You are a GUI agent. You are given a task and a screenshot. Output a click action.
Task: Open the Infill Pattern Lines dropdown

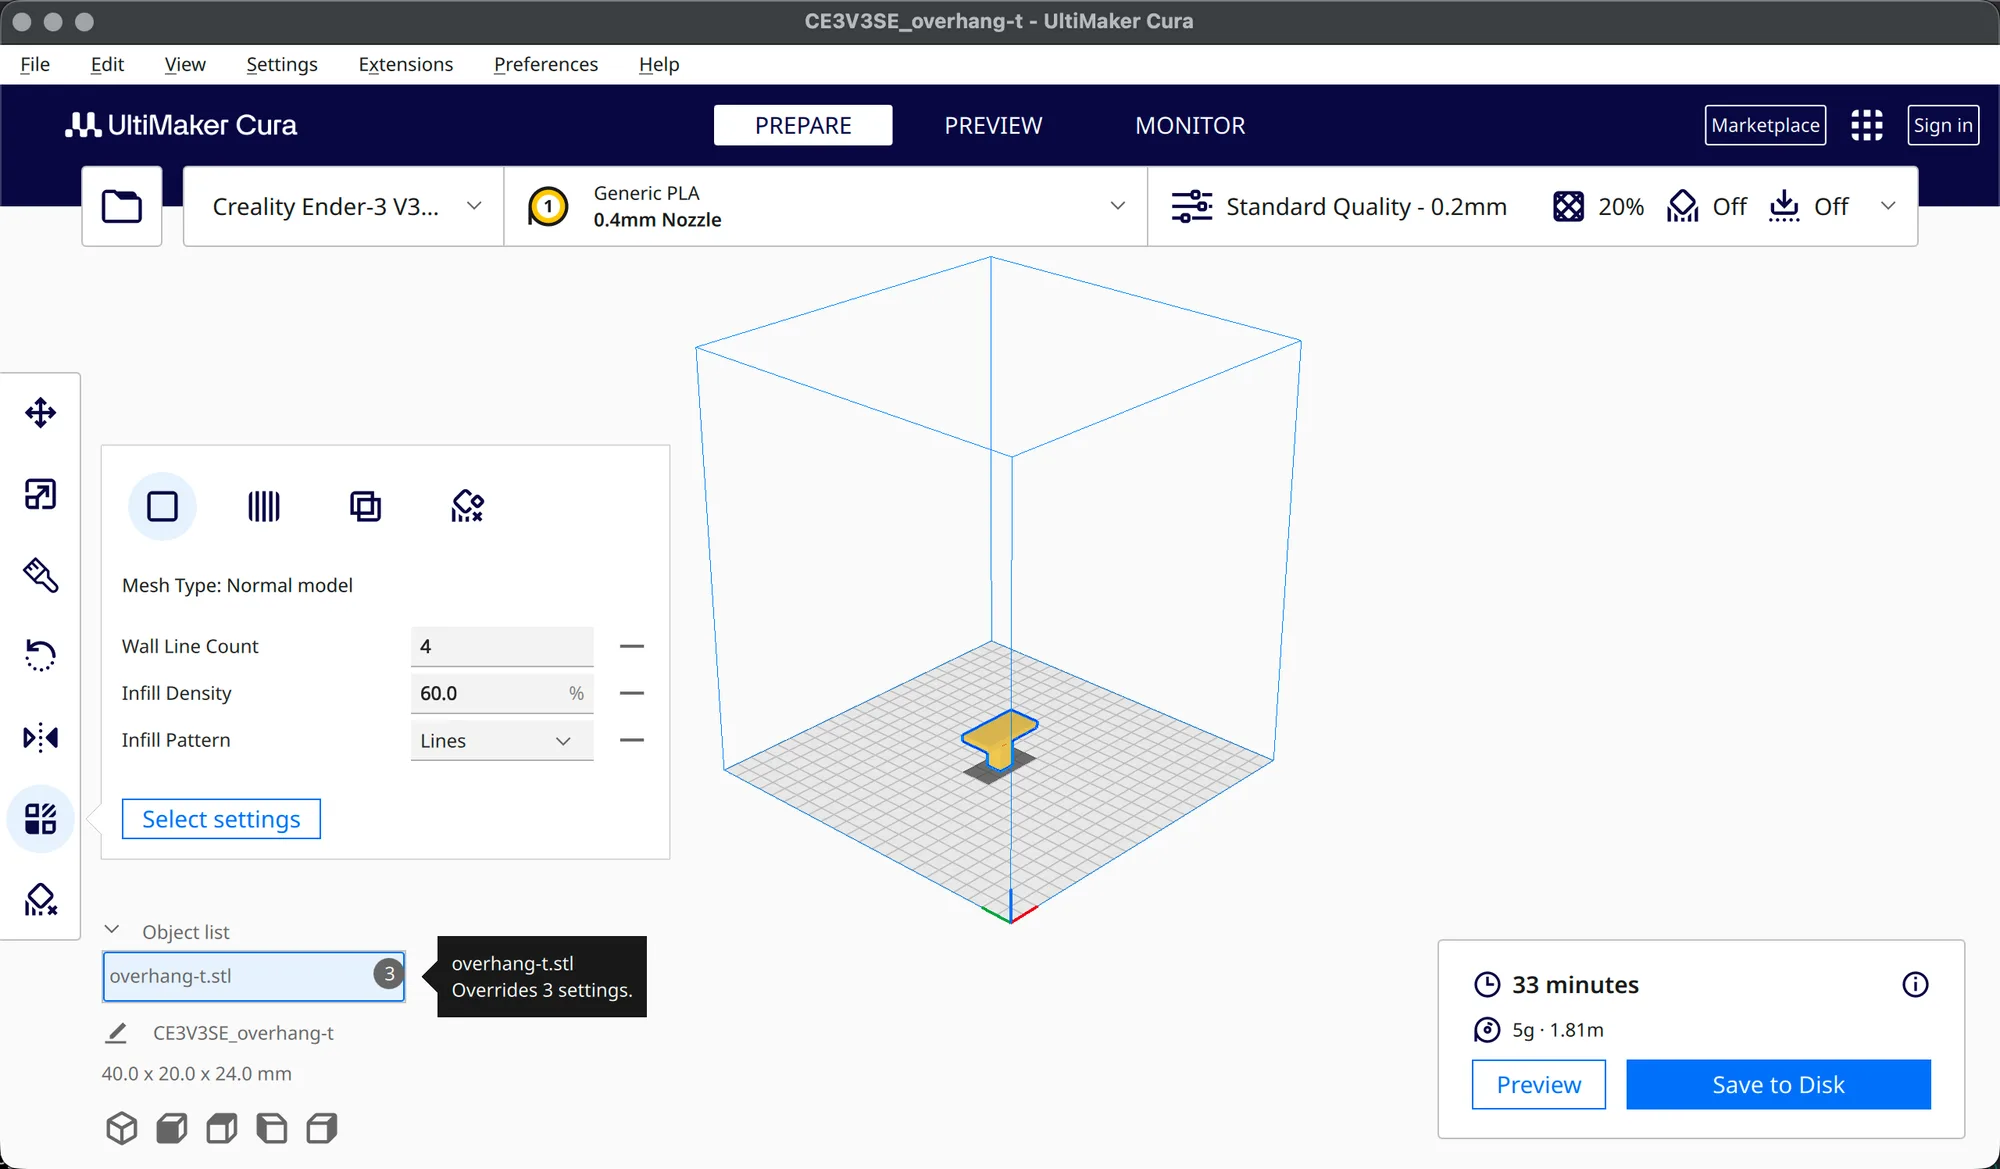(x=502, y=741)
